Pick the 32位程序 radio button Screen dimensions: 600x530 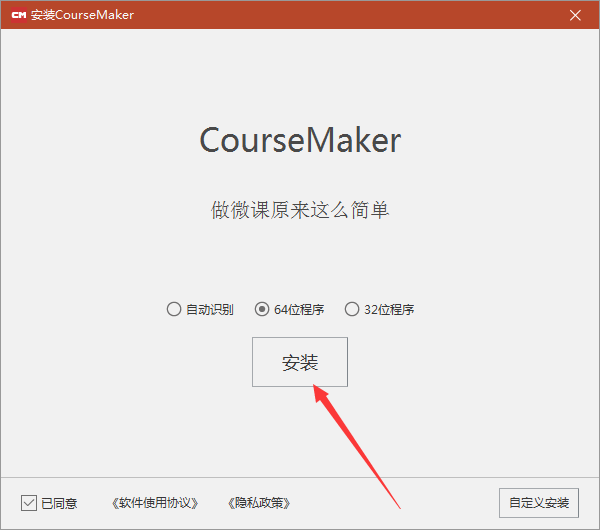(x=352, y=309)
